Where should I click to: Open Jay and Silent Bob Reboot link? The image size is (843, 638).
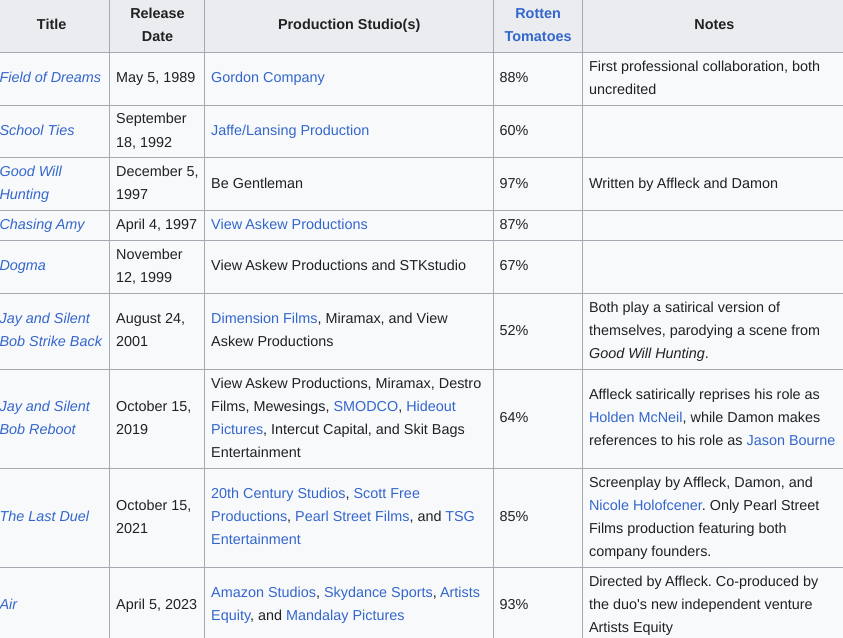pyautogui.click(x=45, y=417)
